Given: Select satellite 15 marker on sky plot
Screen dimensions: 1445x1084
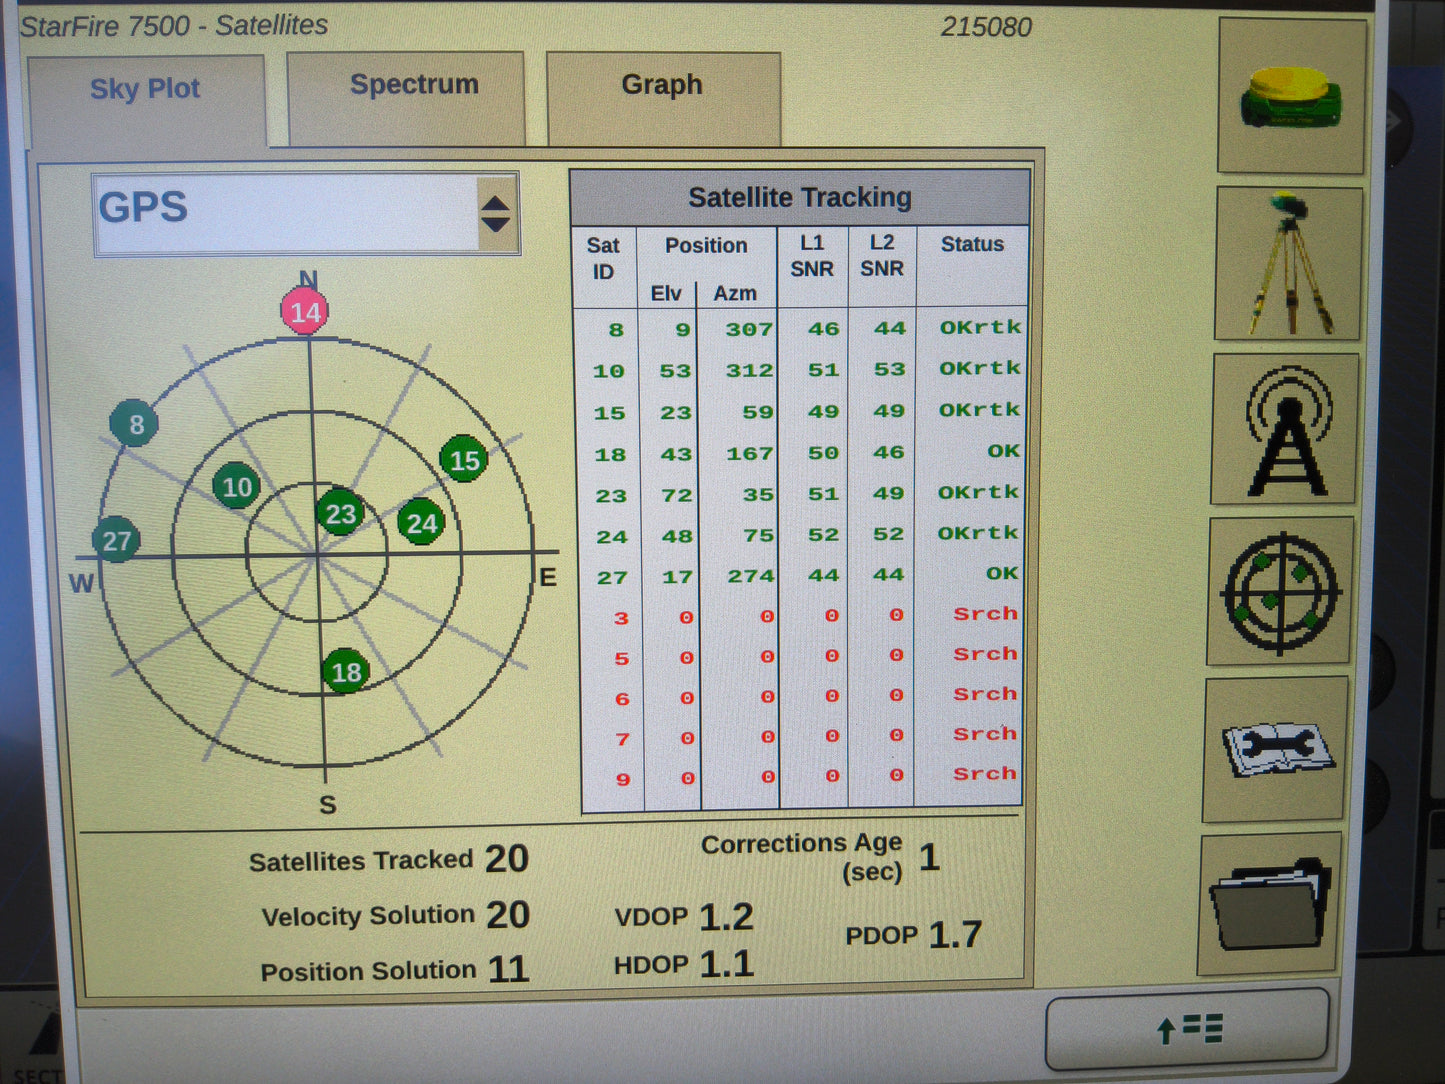Looking at the screenshot, I should (464, 460).
